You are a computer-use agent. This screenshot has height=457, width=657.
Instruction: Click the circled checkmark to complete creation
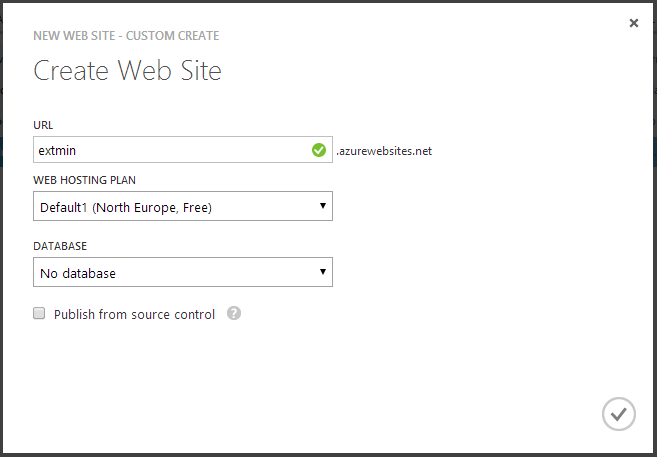pos(619,414)
